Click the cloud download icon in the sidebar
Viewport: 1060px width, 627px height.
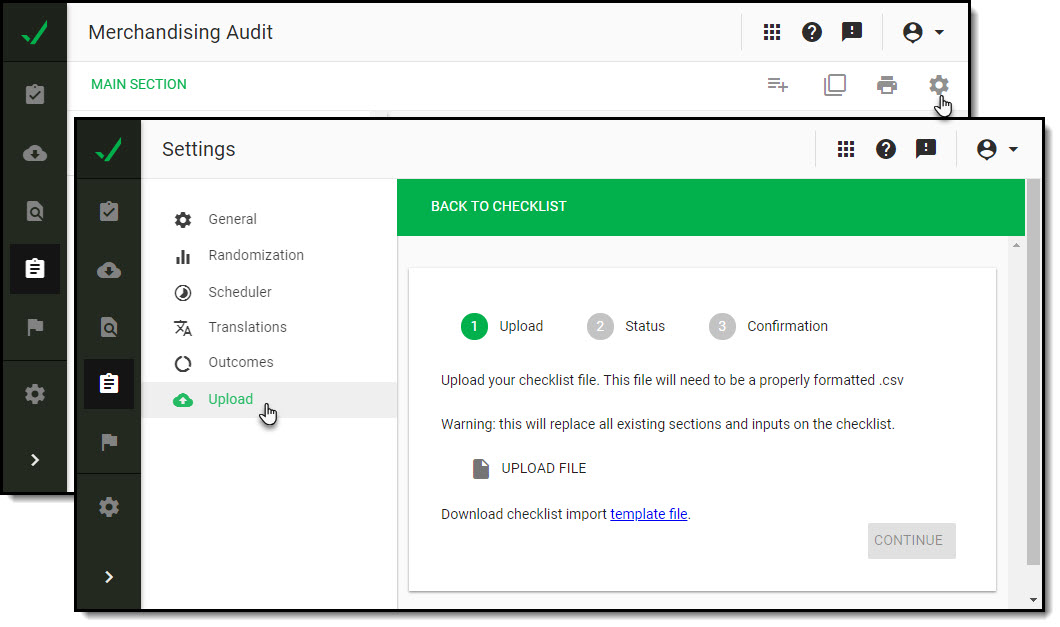[108, 270]
